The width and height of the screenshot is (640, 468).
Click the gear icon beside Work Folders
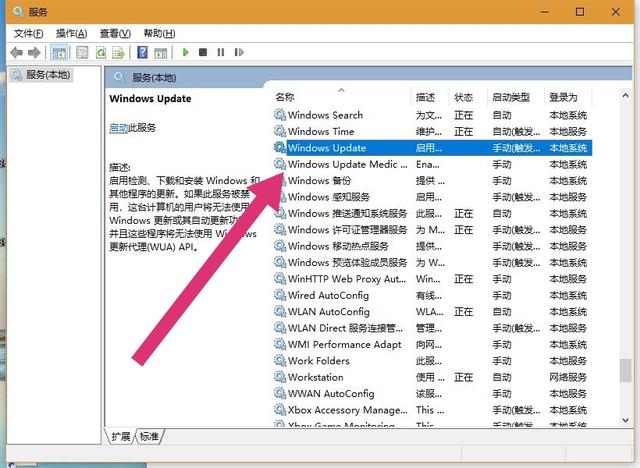(280, 360)
